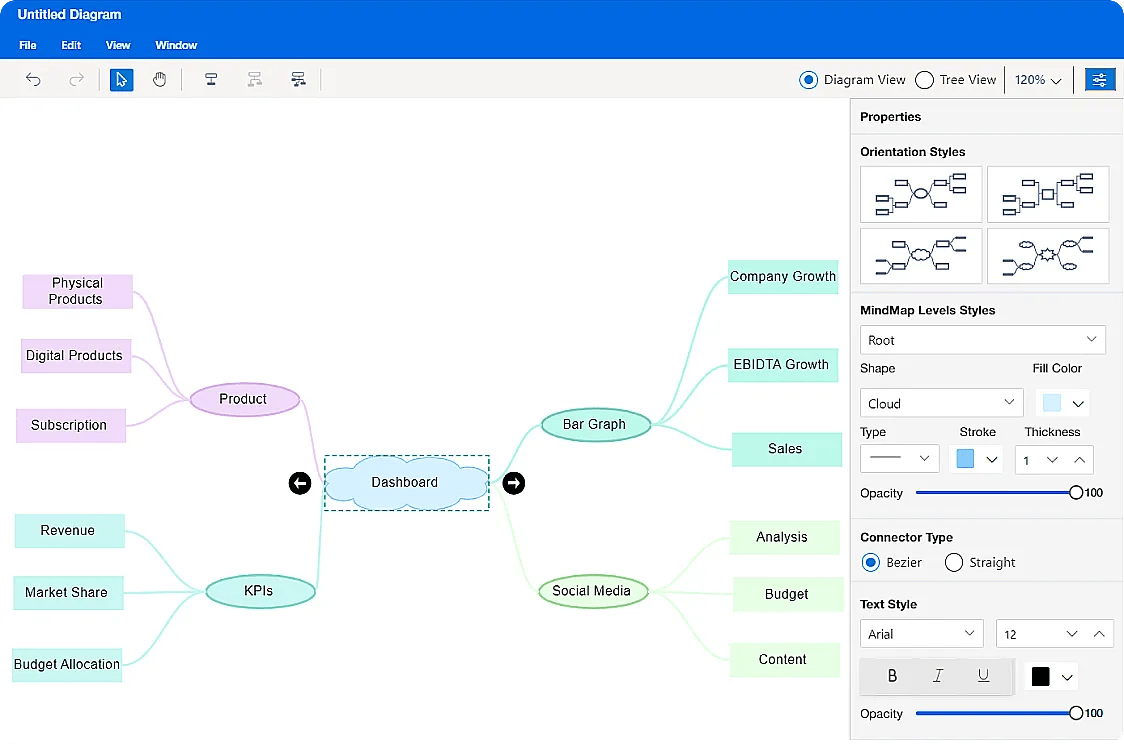Collapse the Dashboard node's left branch arrow
1124x744 pixels.
[300, 483]
